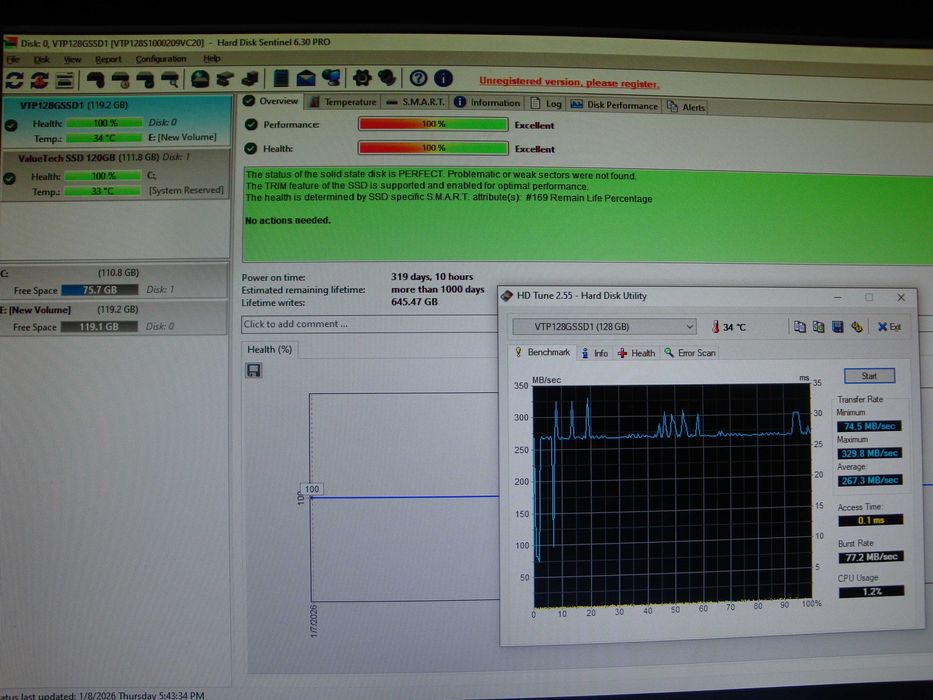Switch to the Information tab
Screen dimensions: 933x700
(x=487, y=102)
